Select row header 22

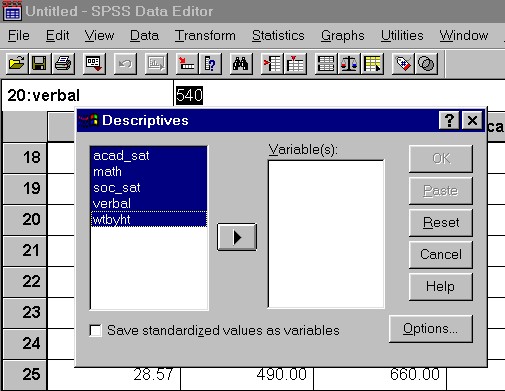(x=25, y=282)
